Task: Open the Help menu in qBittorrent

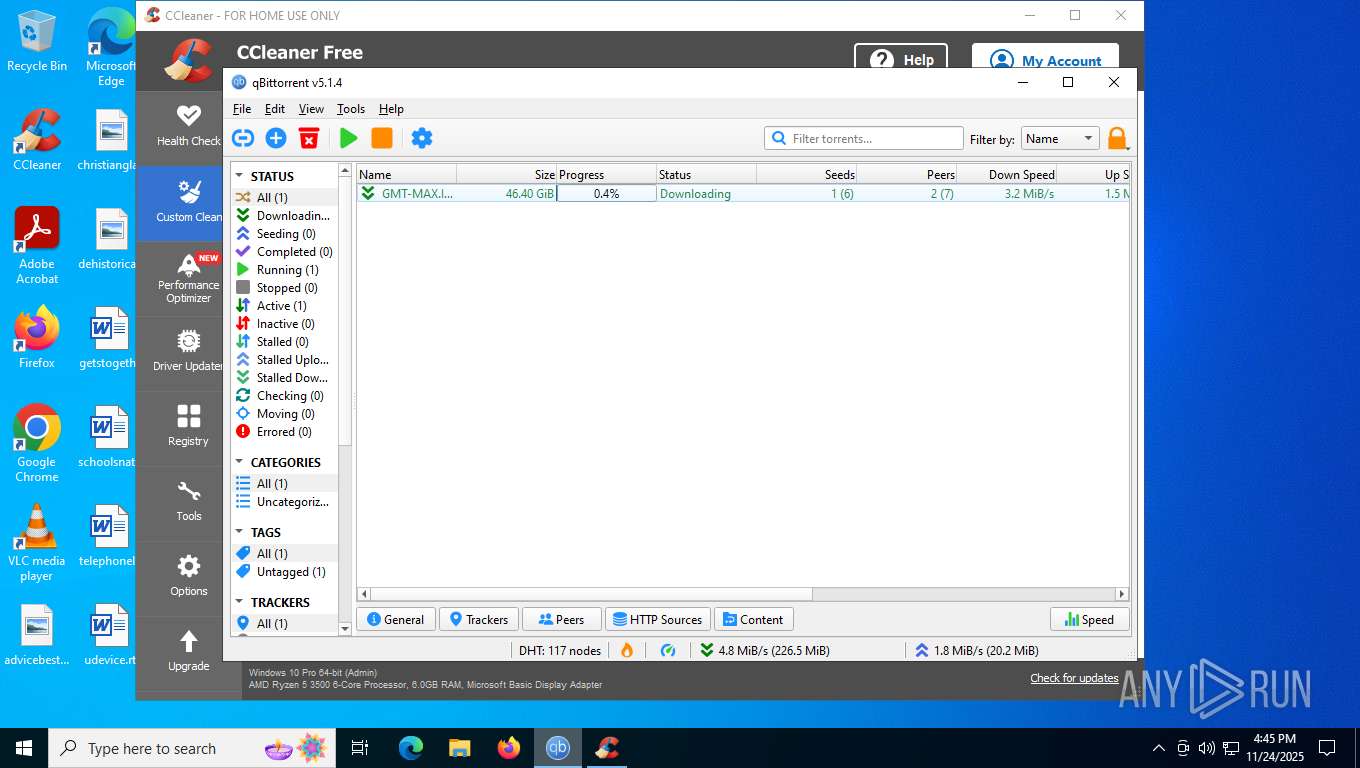Action: pos(391,109)
